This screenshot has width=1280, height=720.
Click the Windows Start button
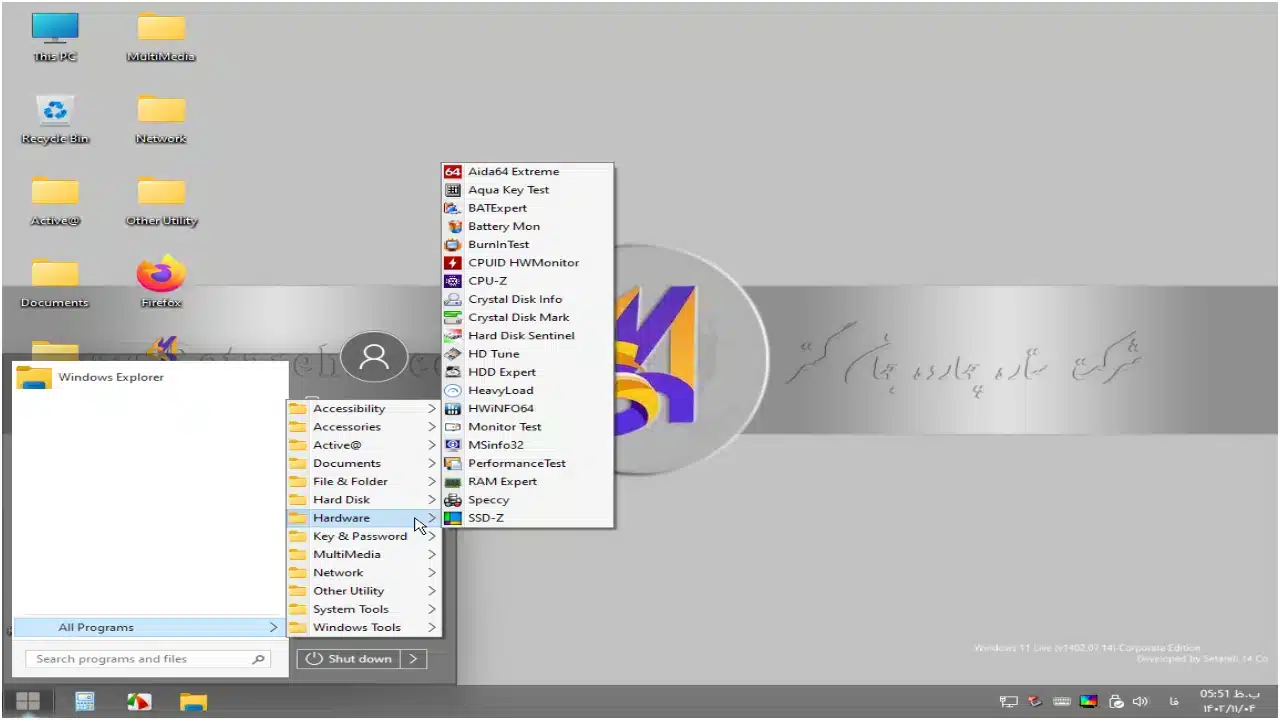pyautogui.click(x=28, y=702)
